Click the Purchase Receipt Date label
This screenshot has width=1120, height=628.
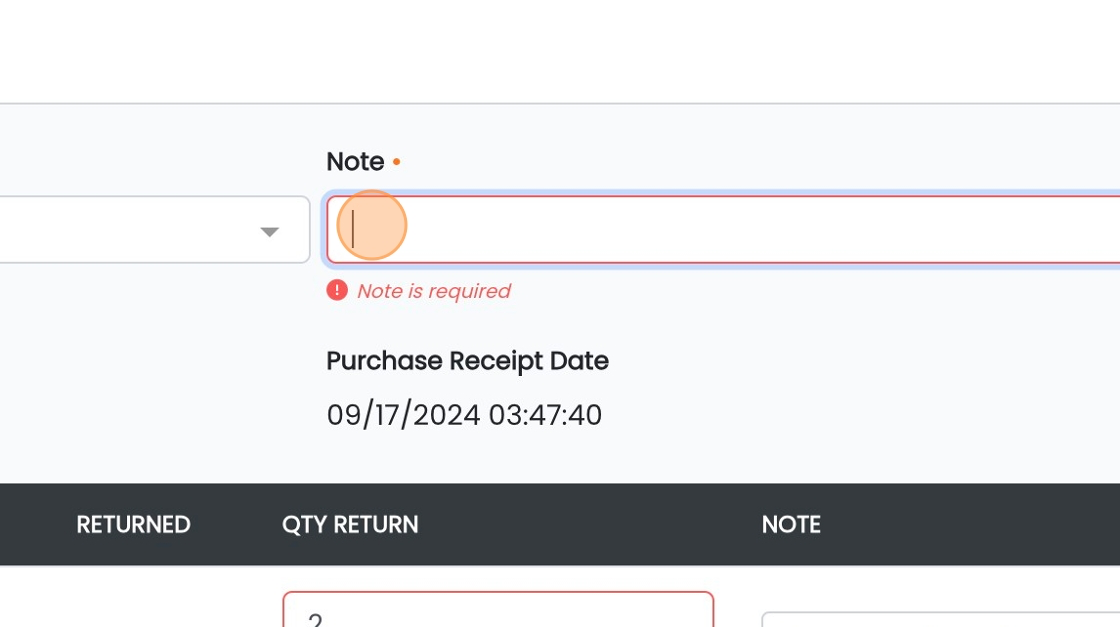point(467,361)
